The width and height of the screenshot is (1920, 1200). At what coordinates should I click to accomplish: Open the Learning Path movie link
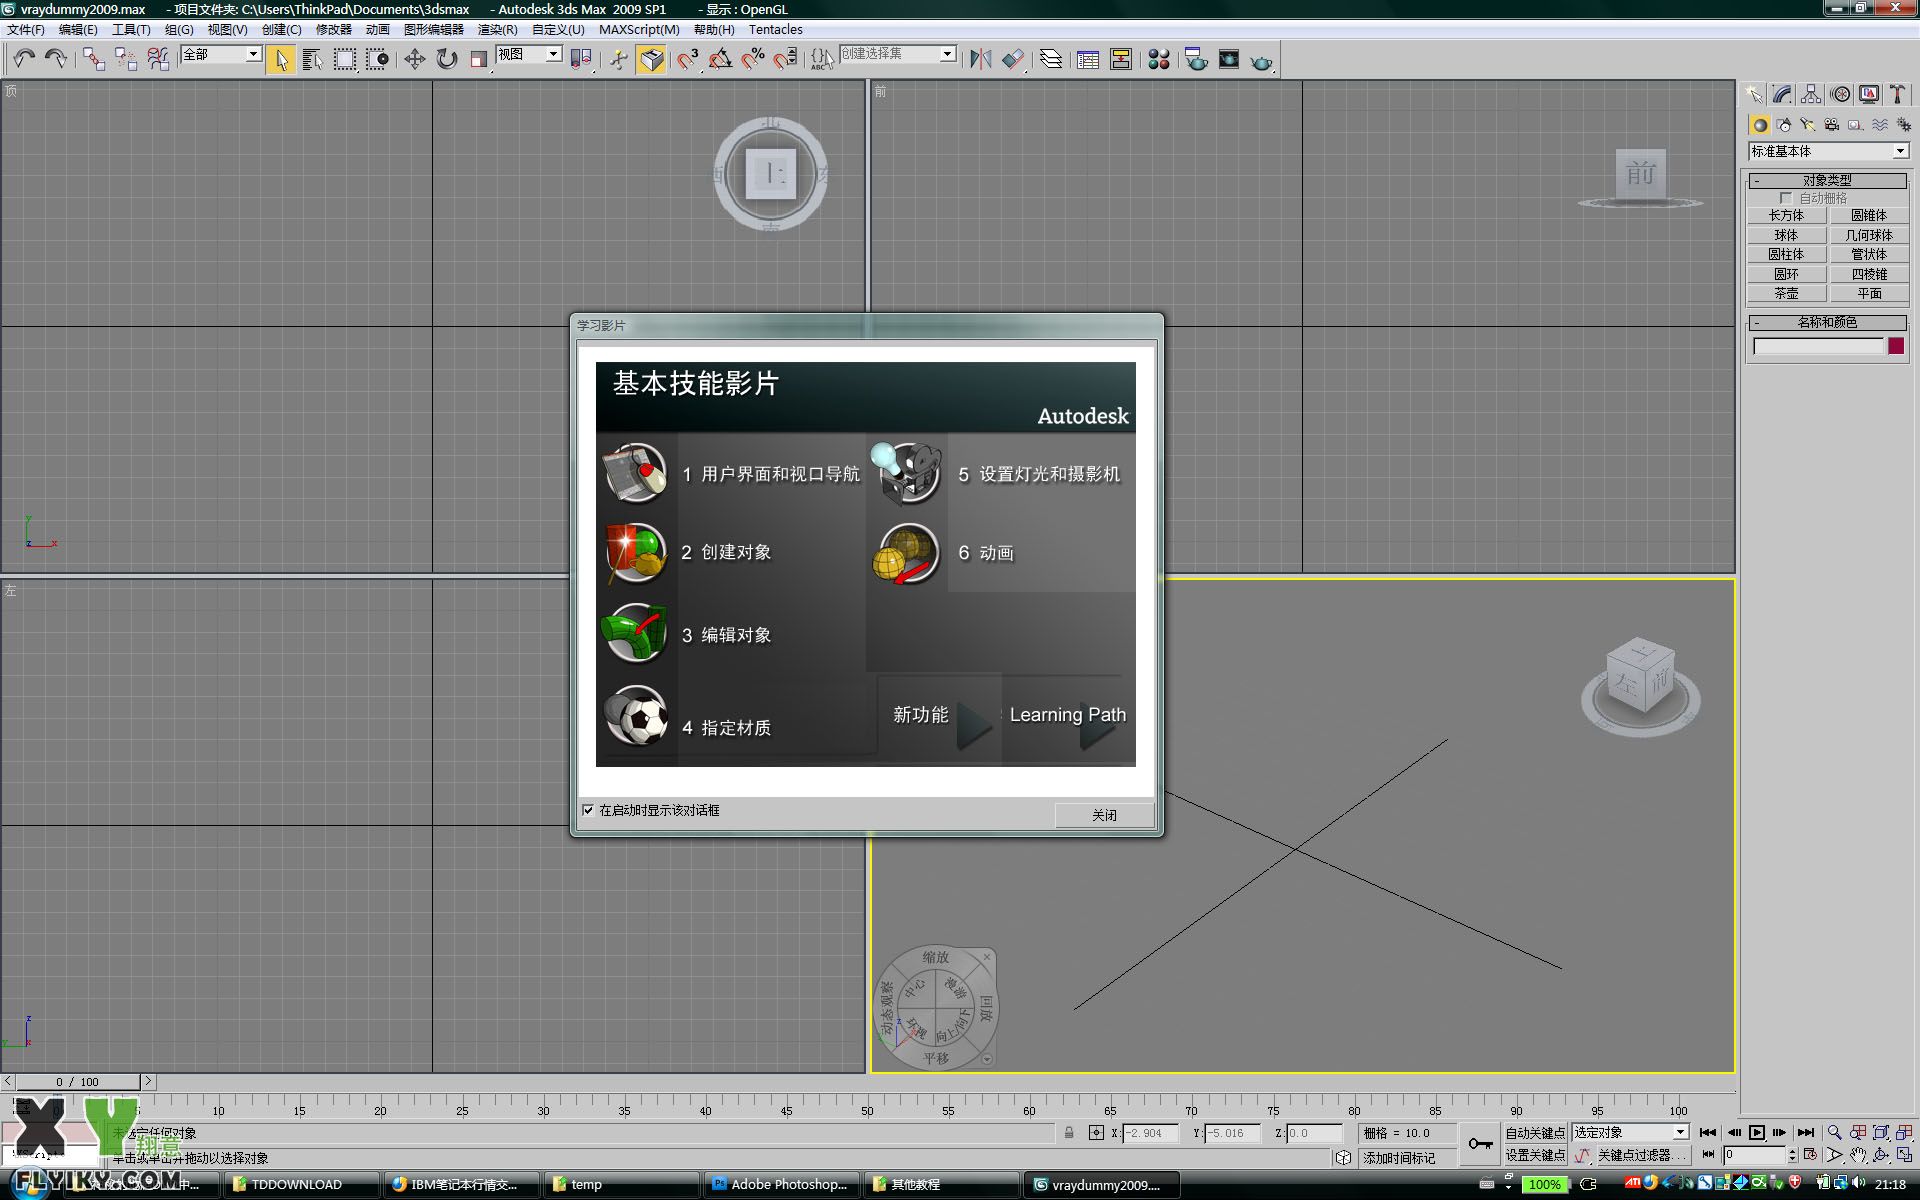(x=1068, y=715)
